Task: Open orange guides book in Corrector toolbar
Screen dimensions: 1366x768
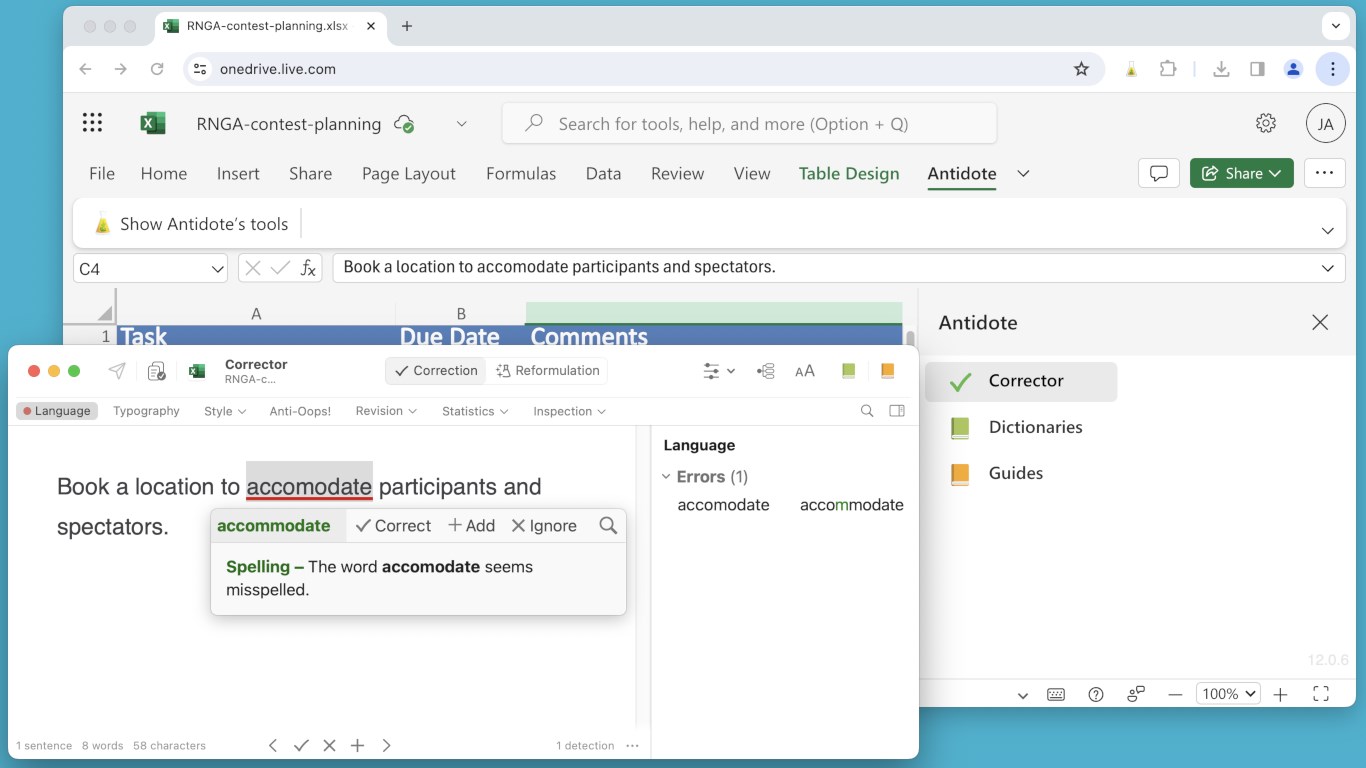Action: [887, 371]
